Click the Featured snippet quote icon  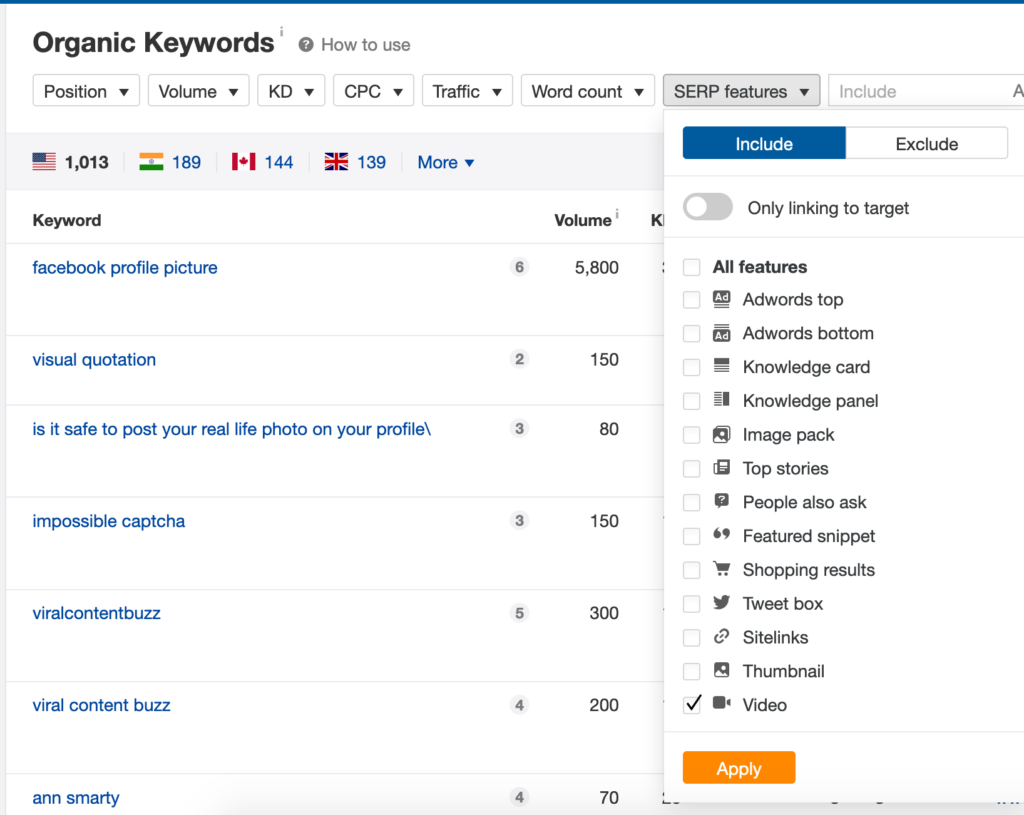click(x=722, y=536)
